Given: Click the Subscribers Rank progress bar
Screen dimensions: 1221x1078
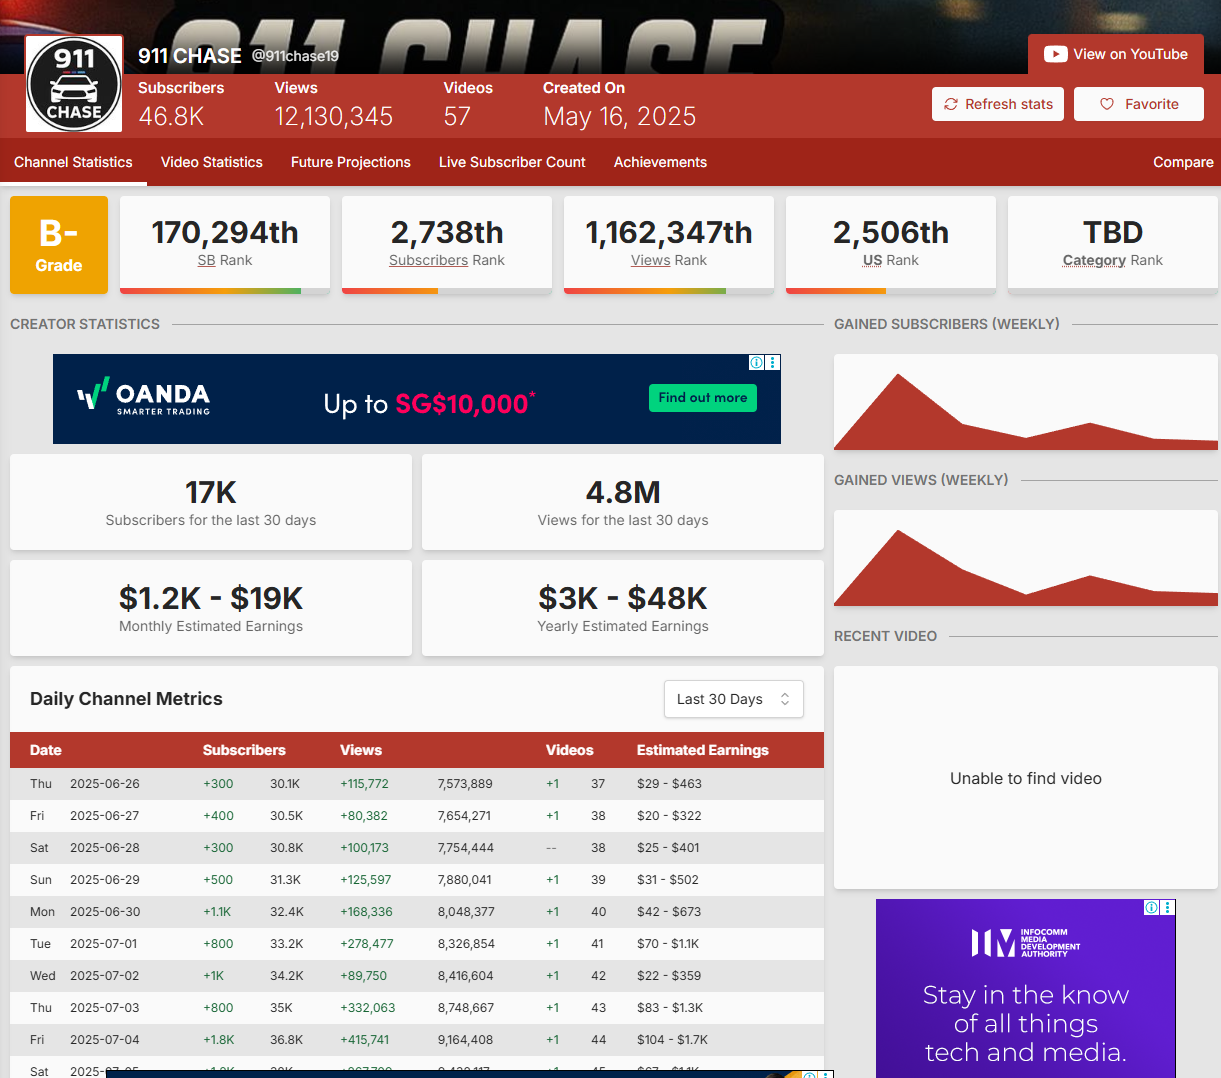Looking at the screenshot, I should tap(447, 291).
